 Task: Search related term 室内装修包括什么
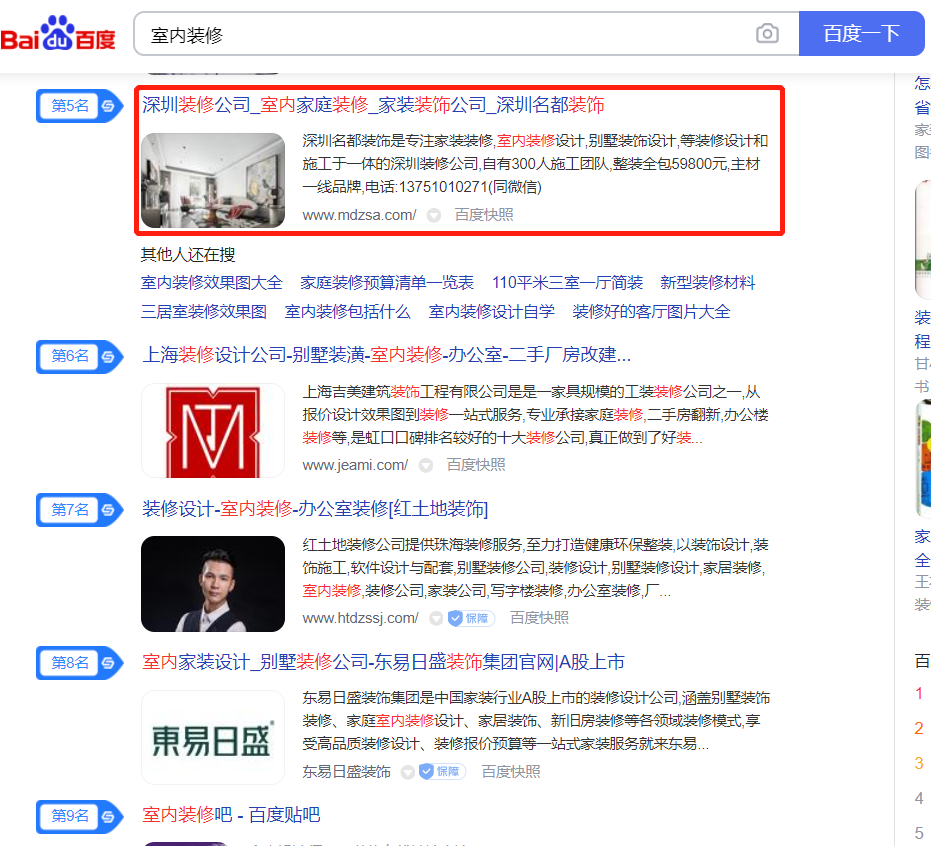347,312
